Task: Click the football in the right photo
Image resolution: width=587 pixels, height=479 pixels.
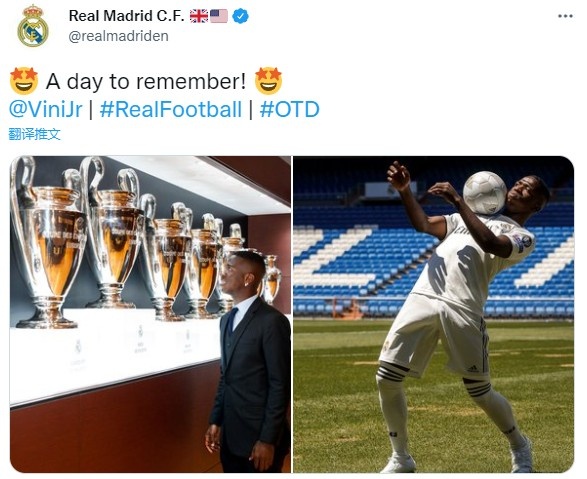Action: tap(485, 193)
